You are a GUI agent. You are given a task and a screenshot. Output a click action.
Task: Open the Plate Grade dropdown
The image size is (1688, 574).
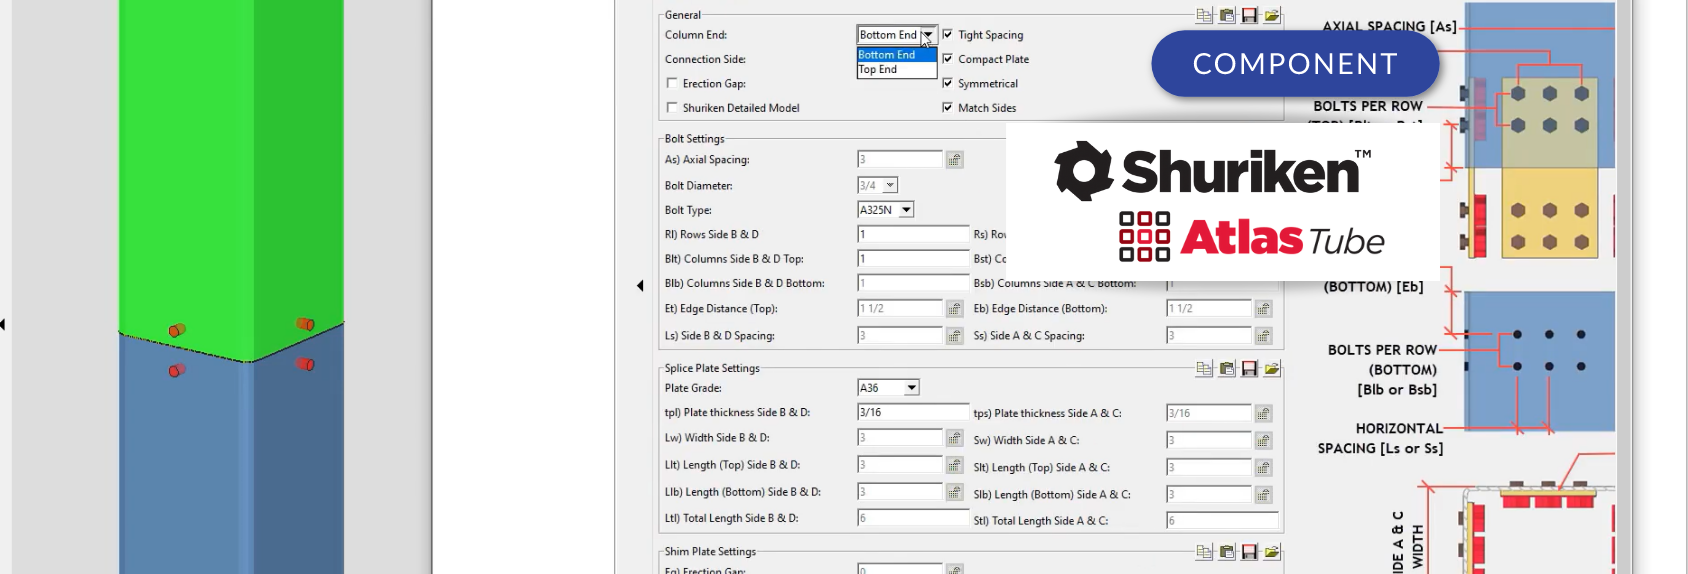coord(911,388)
